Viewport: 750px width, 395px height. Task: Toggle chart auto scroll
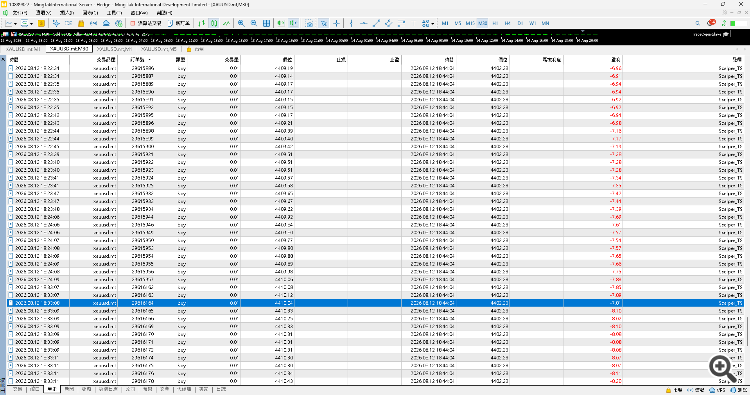[281, 23]
